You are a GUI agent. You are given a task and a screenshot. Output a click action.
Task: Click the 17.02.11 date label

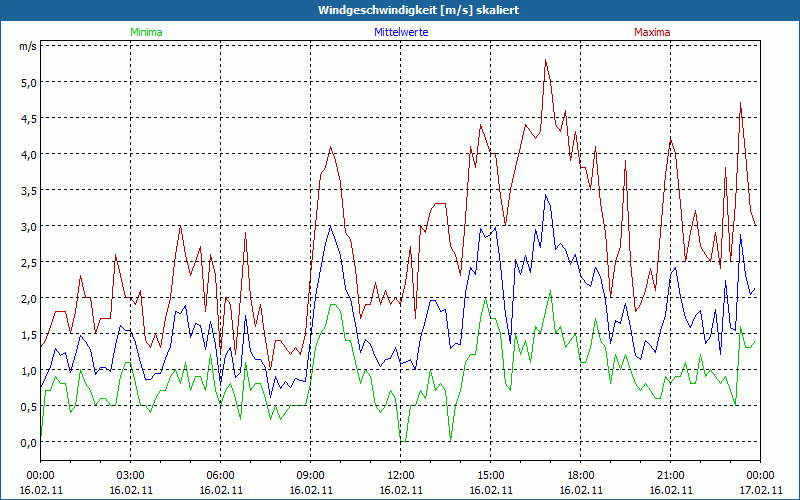pos(760,490)
